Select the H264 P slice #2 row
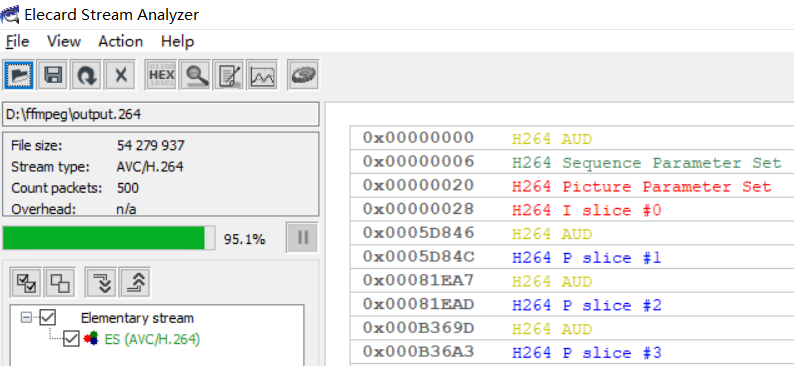This screenshot has height=366, width=794. pos(572,305)
